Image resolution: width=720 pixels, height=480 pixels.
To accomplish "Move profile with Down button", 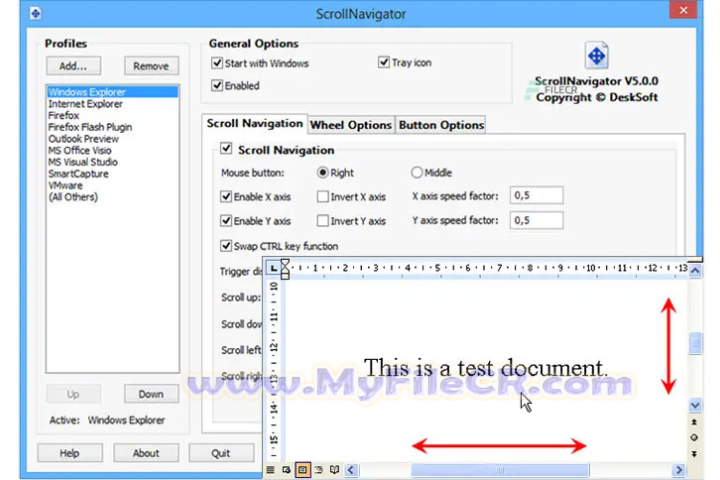I will click(x=151, y=394).
